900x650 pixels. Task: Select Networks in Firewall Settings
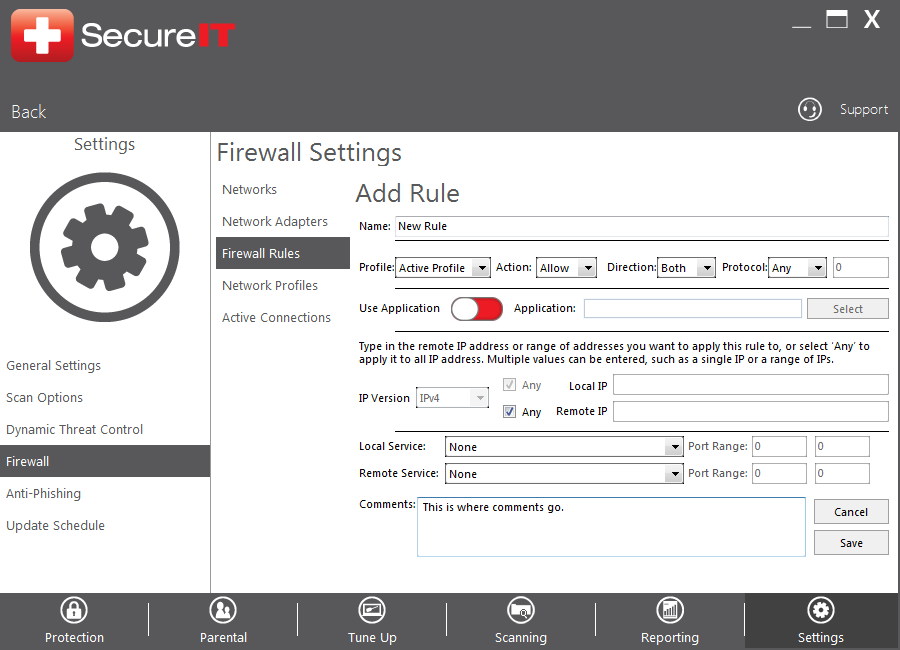coord(249,189)
